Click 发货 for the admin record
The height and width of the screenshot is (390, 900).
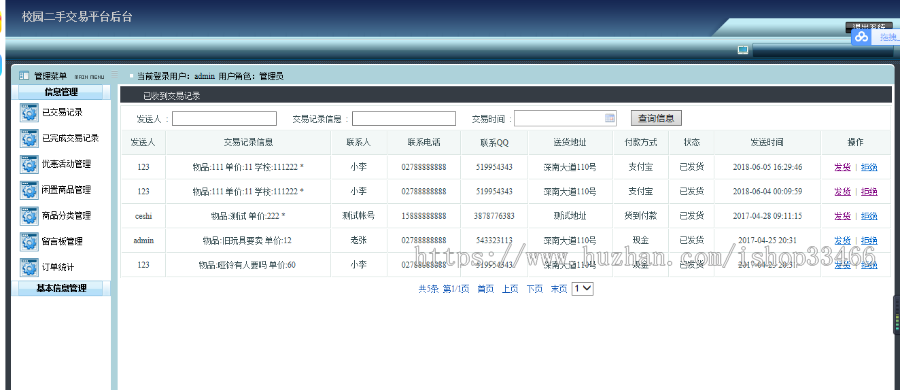[x=843, y=241]
